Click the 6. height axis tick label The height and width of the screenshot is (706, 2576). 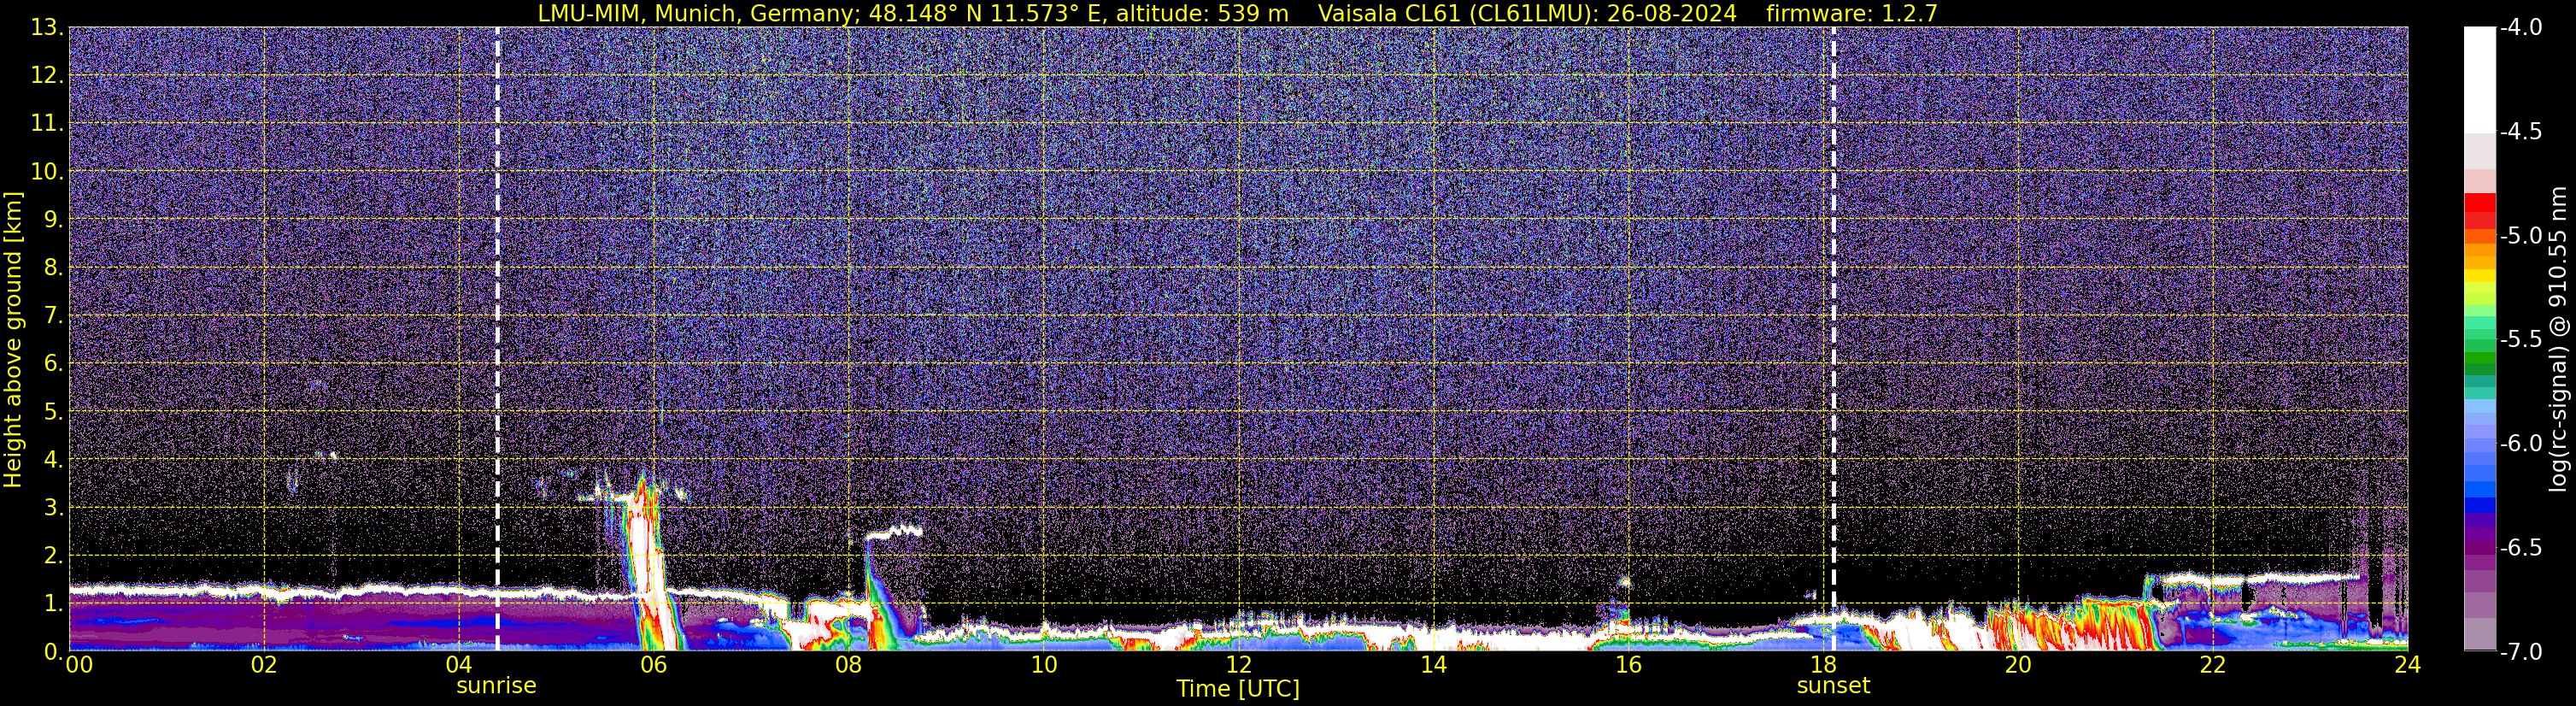pyautogui.click(x=53, y=363)
